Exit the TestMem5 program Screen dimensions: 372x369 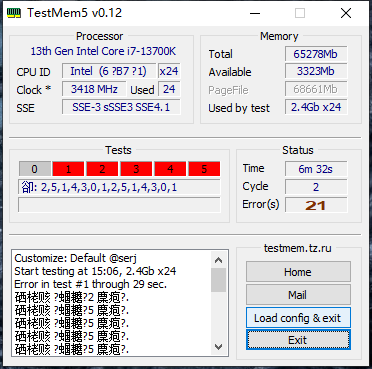[298, 340]
